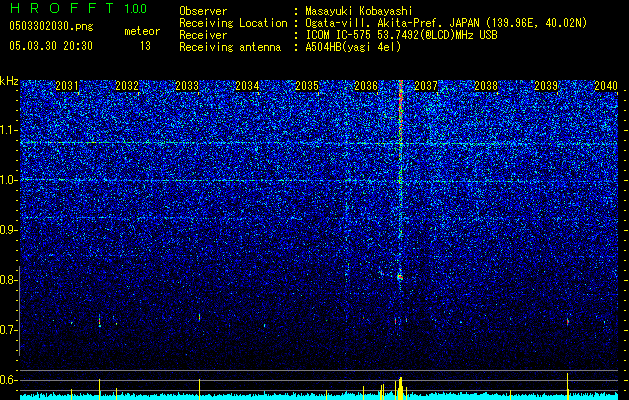Click the HROFFT 1.0.0 title text
This screenshot has height=400, width=629.
tap(78, 8)
